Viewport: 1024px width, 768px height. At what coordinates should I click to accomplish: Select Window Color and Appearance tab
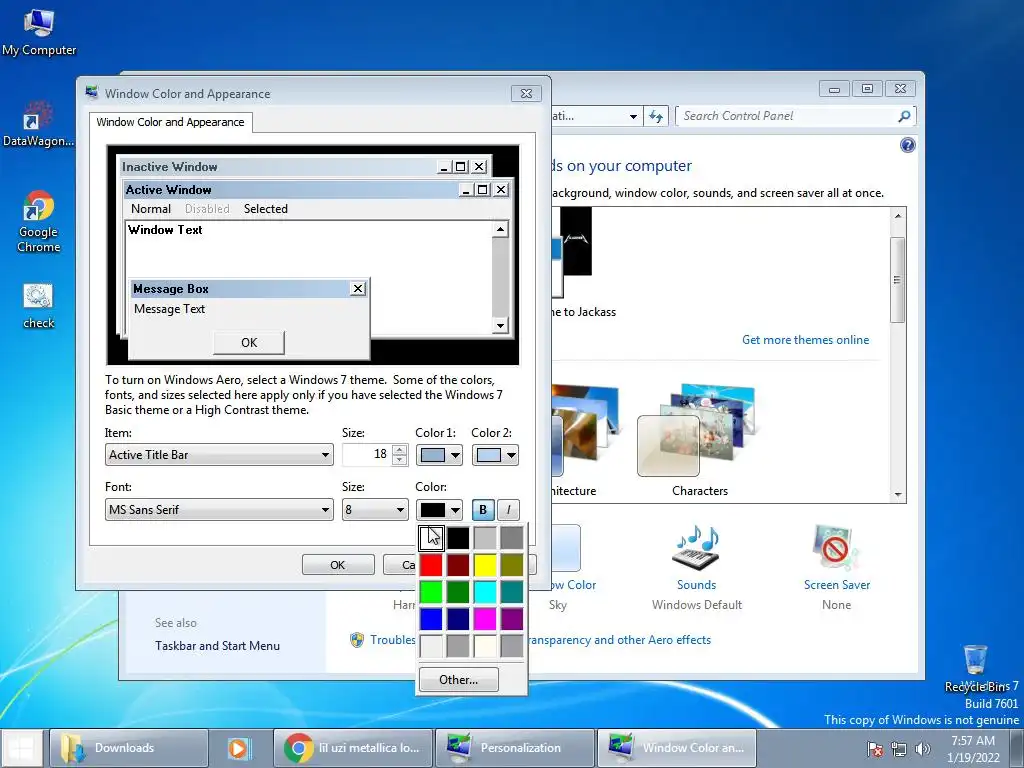(x=170, y=122)
